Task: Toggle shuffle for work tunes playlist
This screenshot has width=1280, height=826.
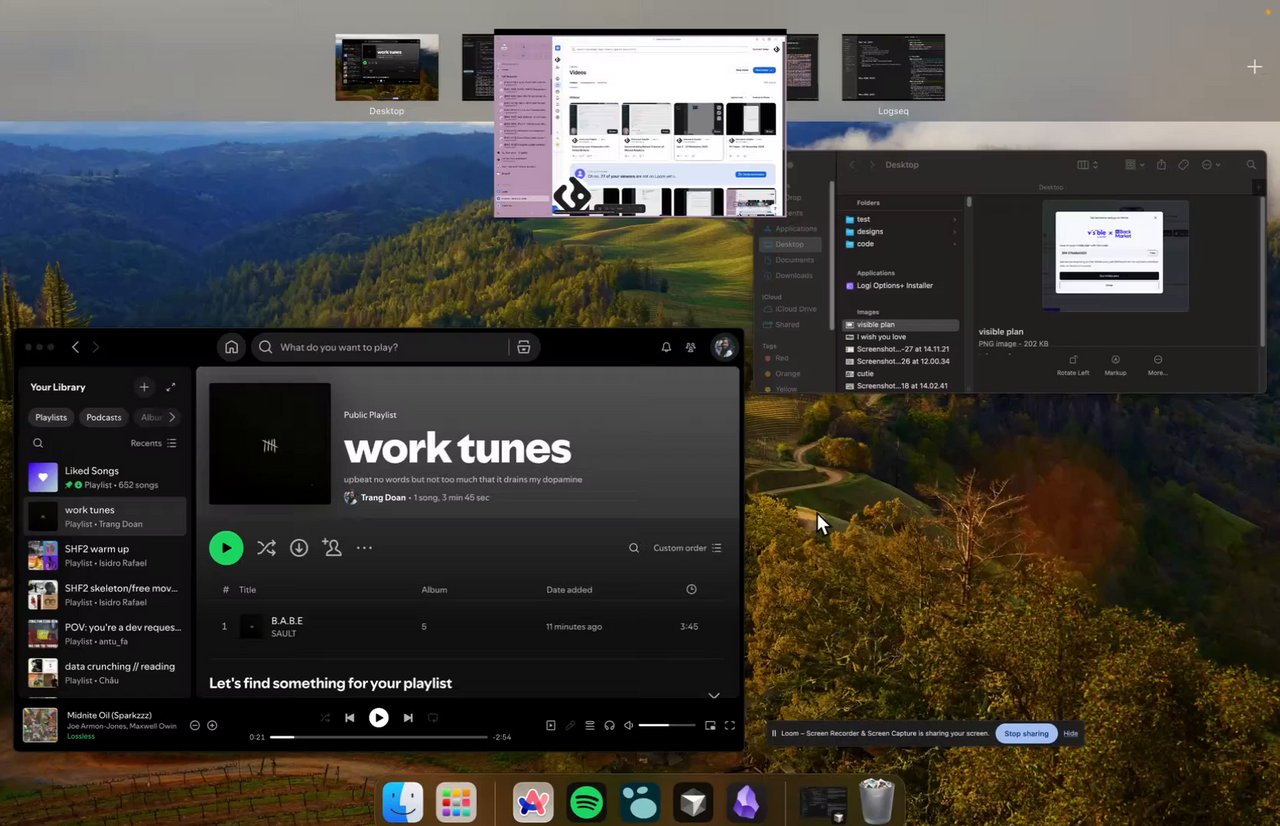Action: point(266,548)
